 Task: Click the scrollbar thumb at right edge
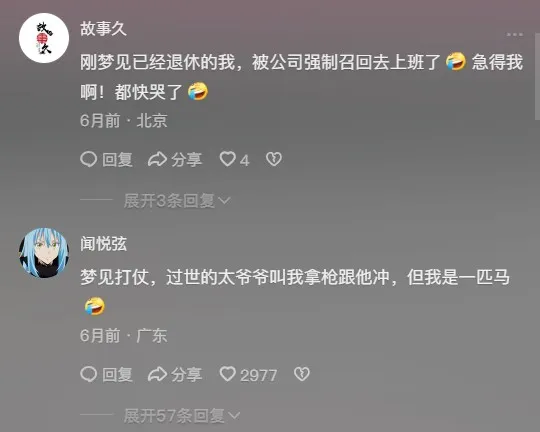point(537,76)
